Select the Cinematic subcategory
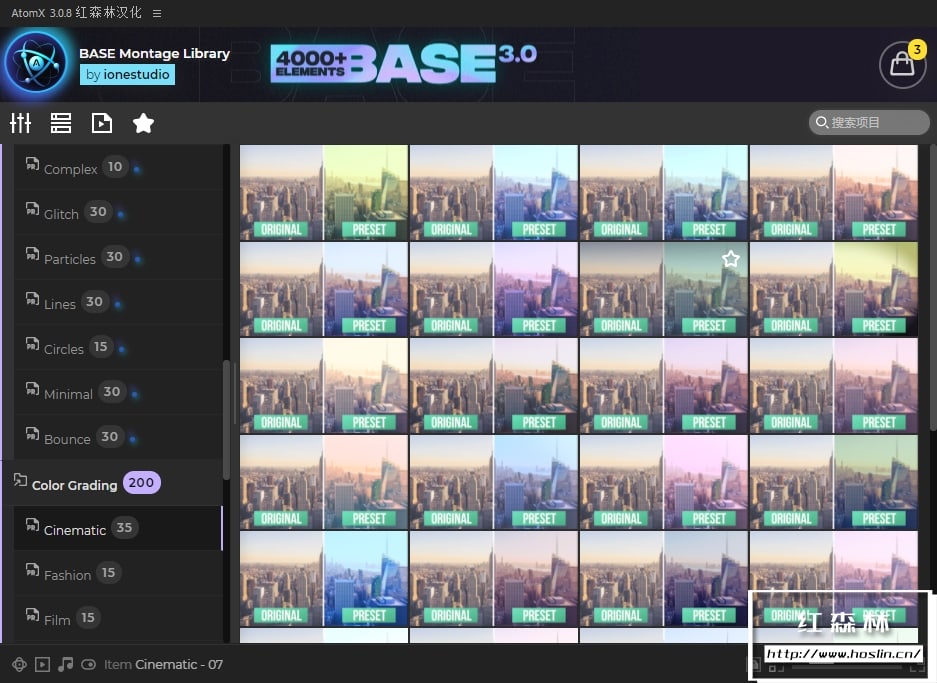937x683 pixels. click(x=118, y=528)
